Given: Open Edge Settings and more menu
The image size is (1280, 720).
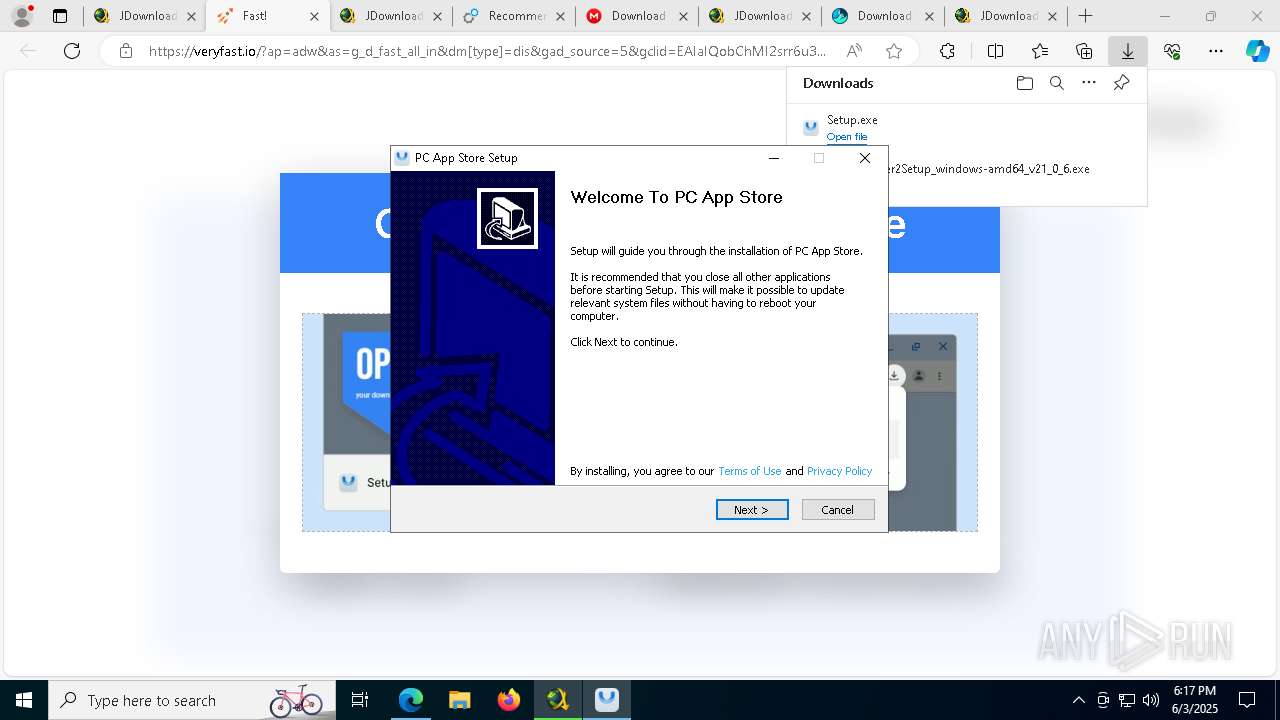Looking at the screenshot, I should pyautogui.click(x=1216, y=51).
